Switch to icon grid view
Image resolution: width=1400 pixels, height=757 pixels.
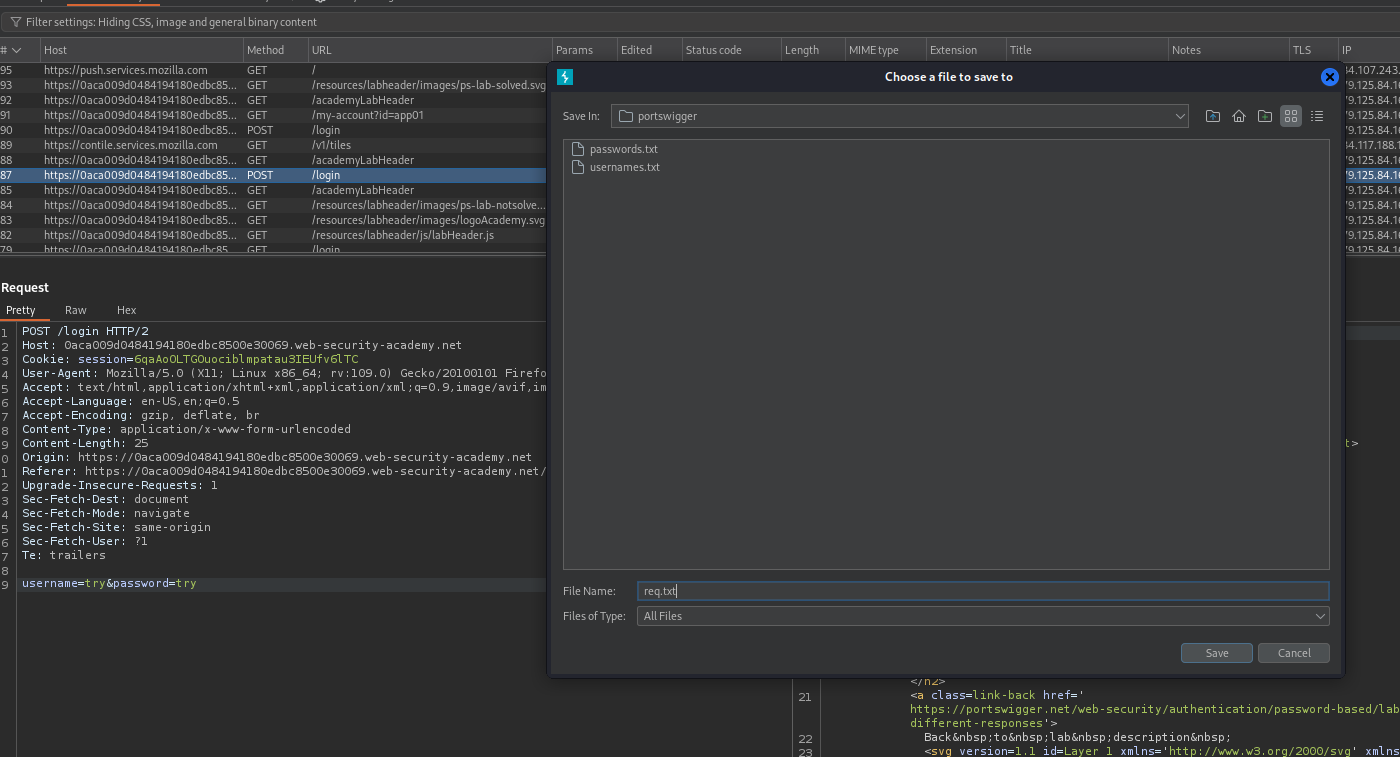click(x=1291, y=116)
